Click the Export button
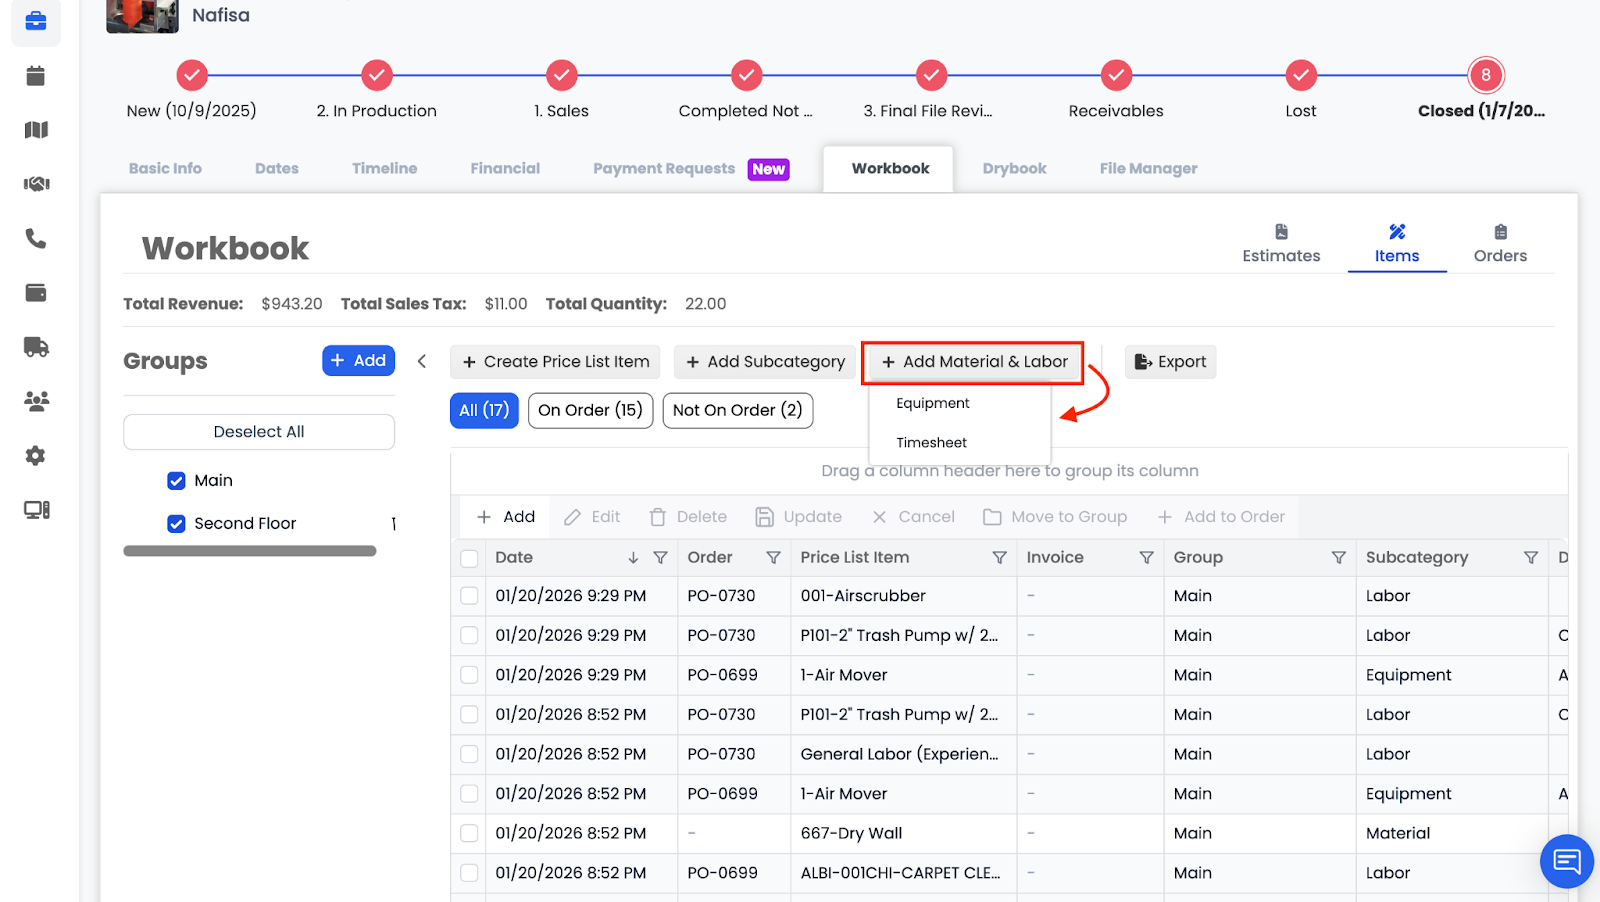 1170,362
